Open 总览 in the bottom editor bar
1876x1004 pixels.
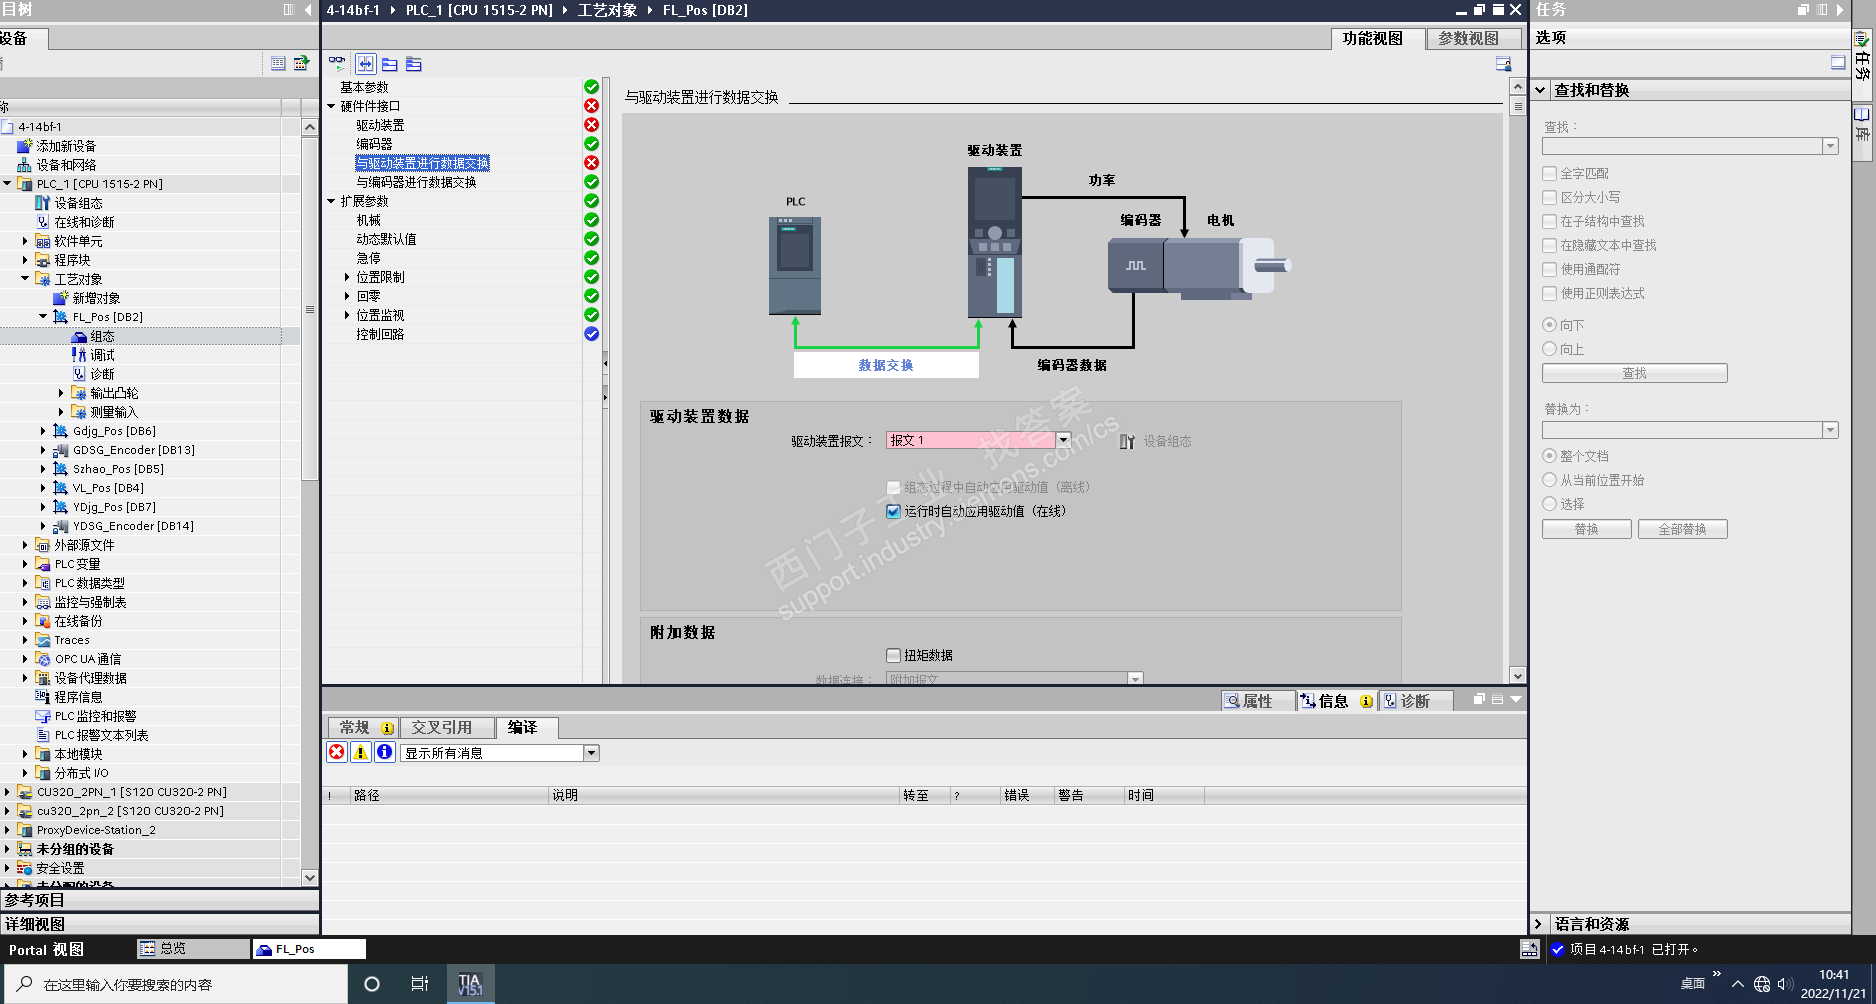(192, 949)
